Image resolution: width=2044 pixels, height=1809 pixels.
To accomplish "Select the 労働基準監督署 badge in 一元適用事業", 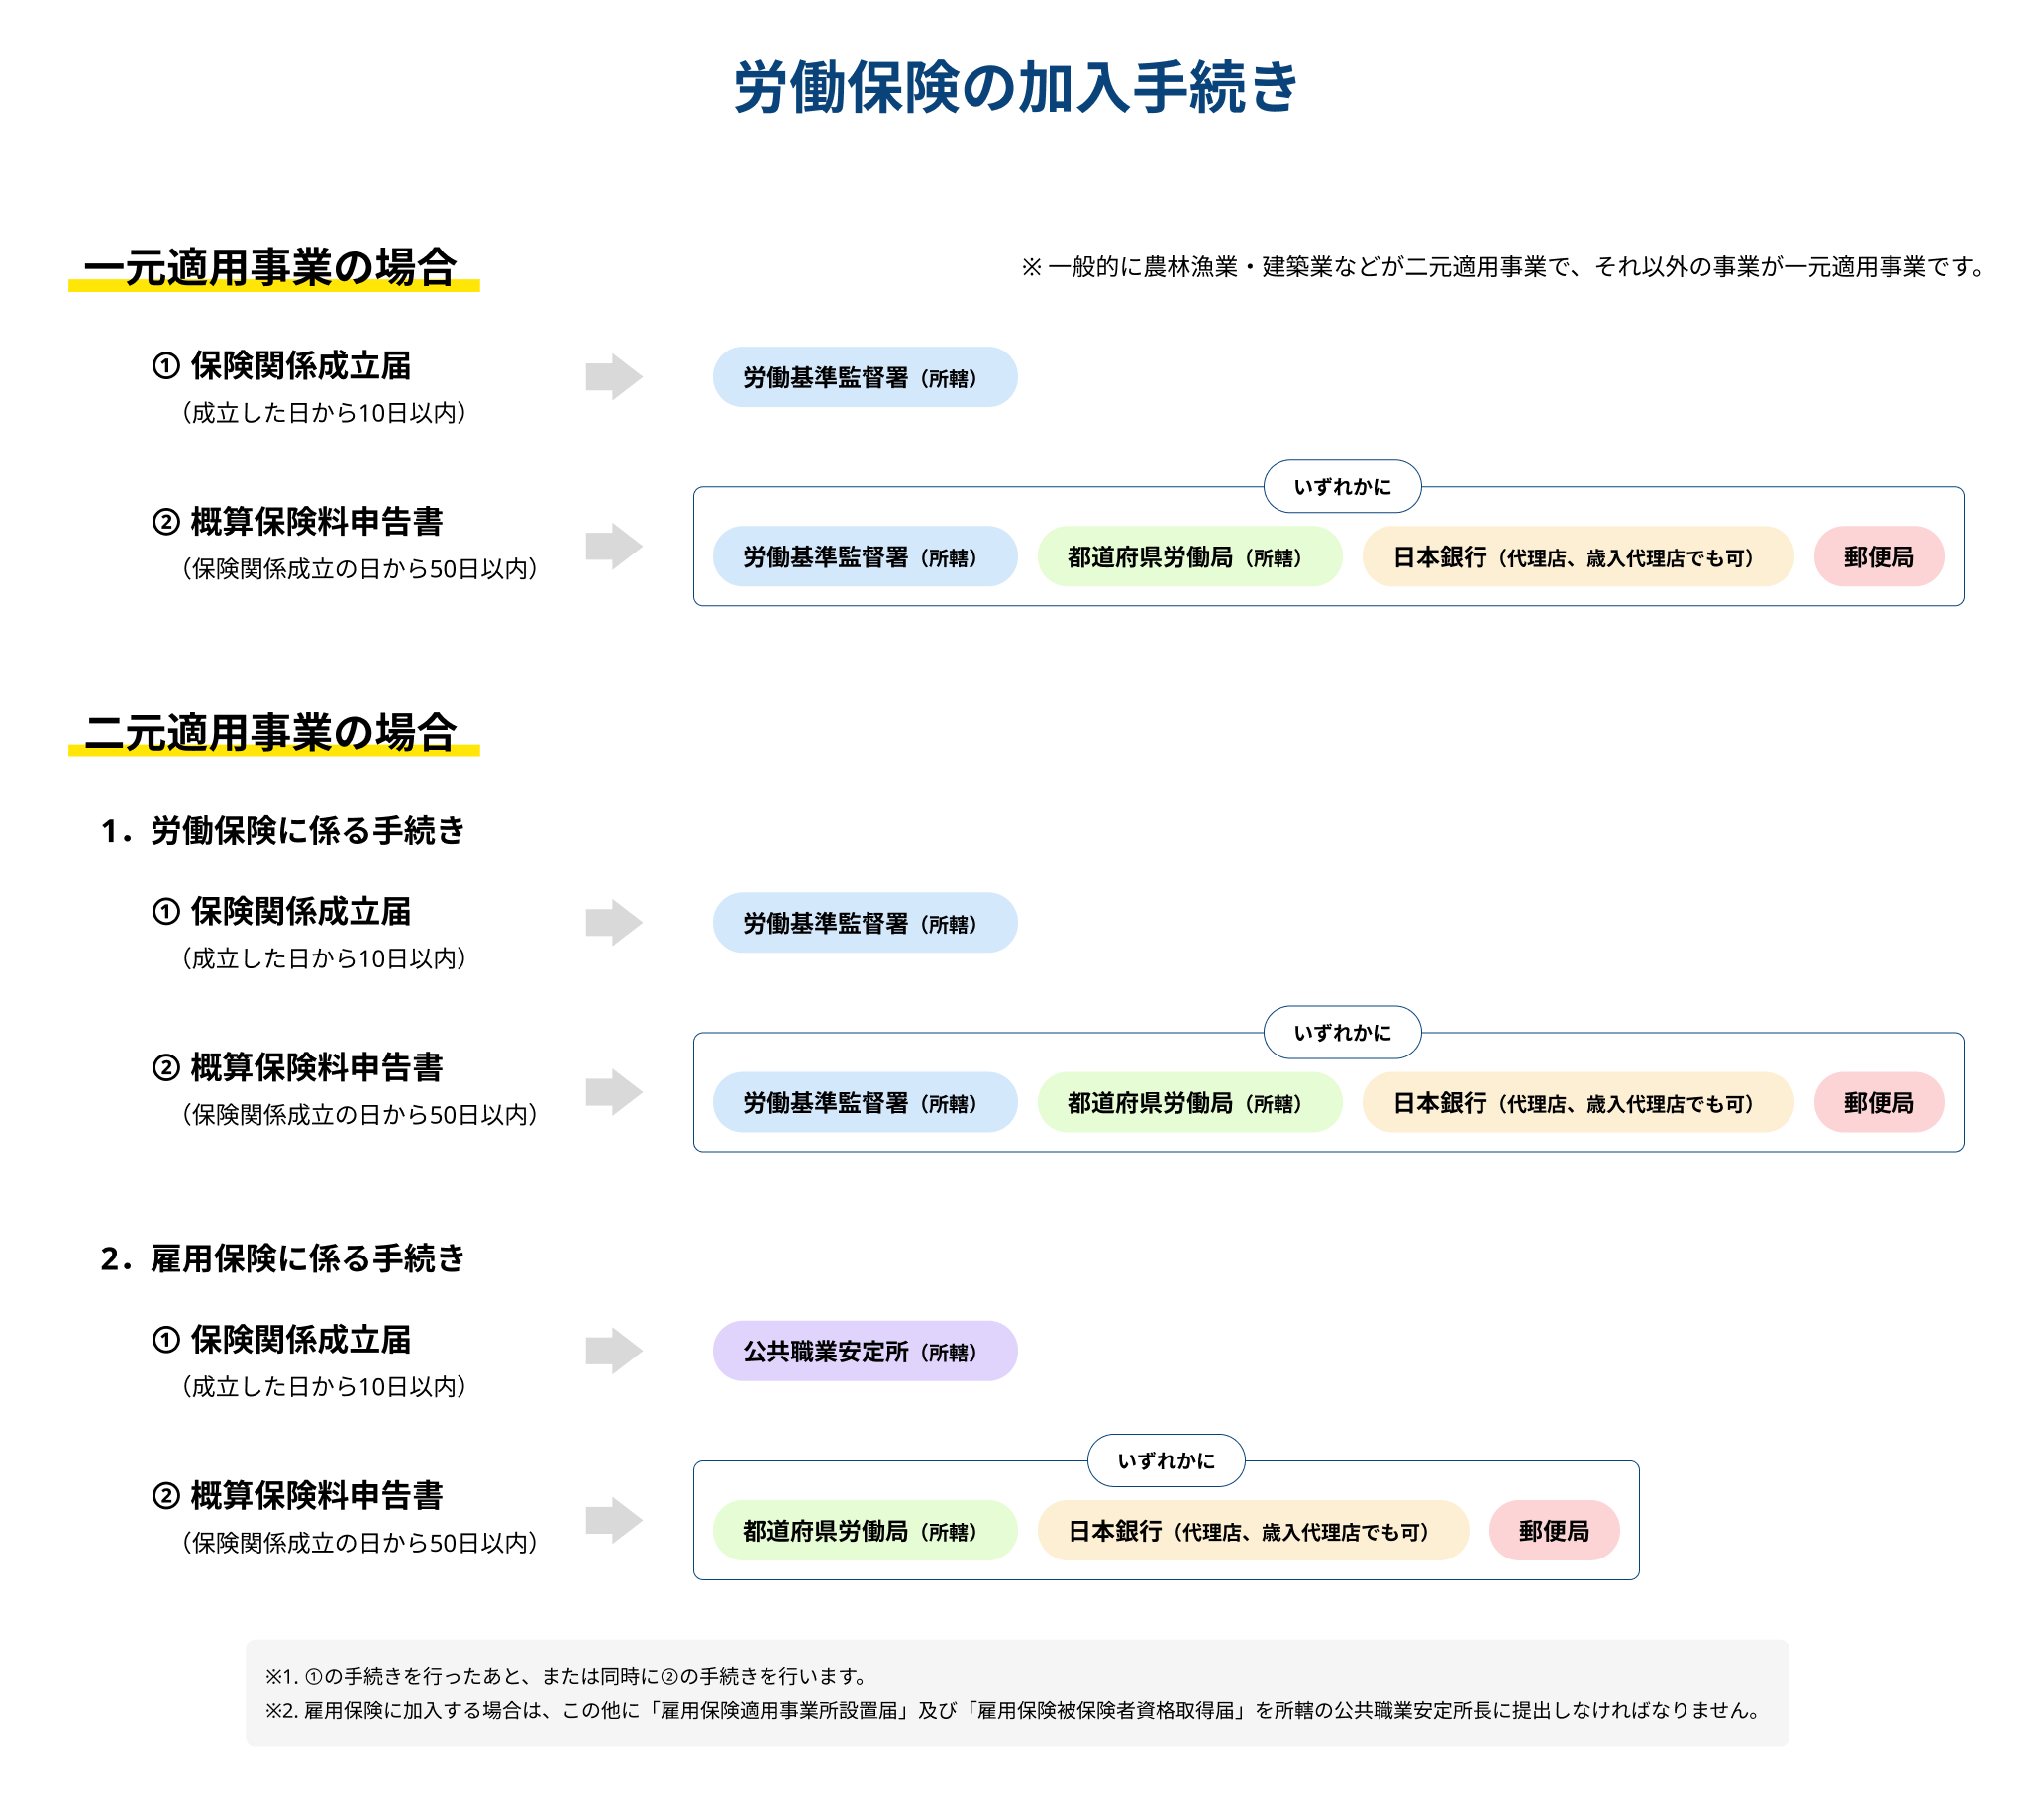I will (x=866, y=377).
